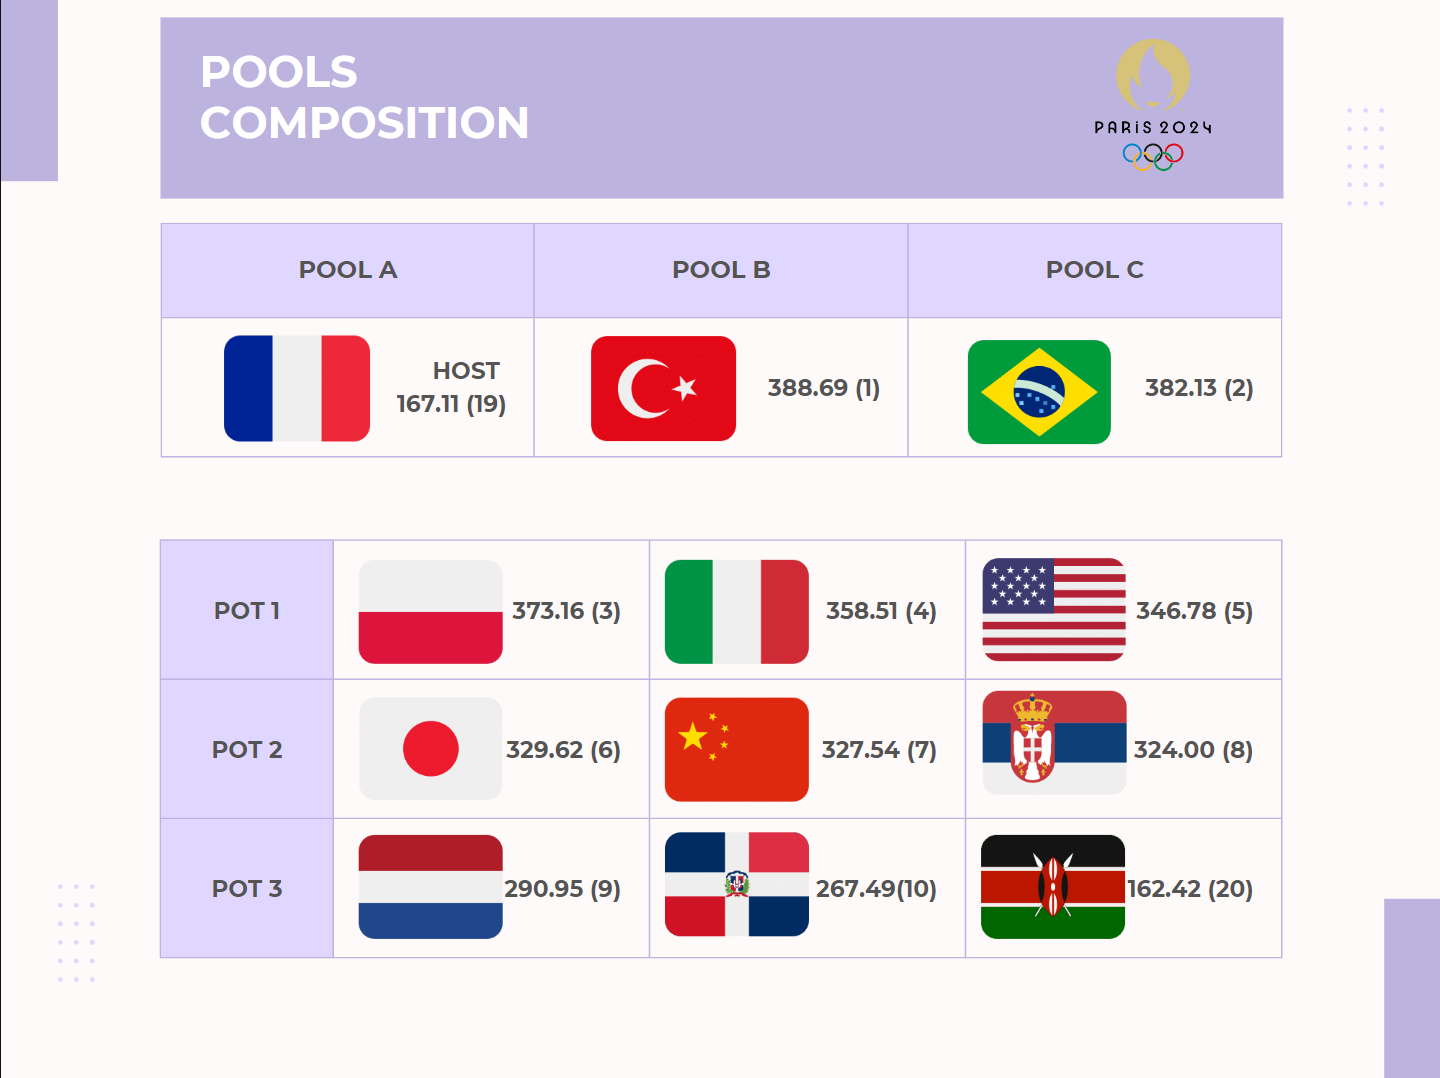Click the POT 1 row label
This screenshot has width=1440, height=1078.
click(247, 610)
